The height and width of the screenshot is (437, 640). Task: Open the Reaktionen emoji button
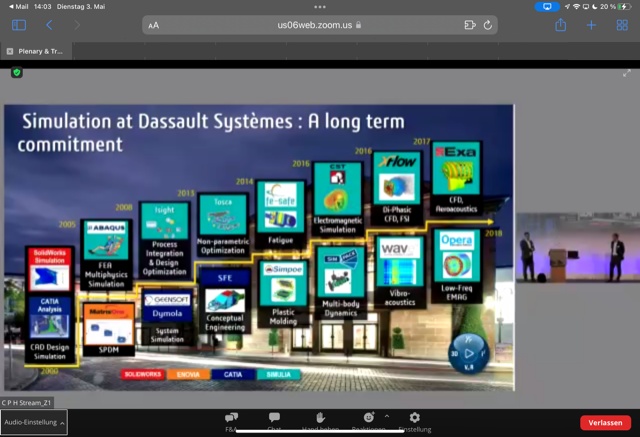coord(369,422)
